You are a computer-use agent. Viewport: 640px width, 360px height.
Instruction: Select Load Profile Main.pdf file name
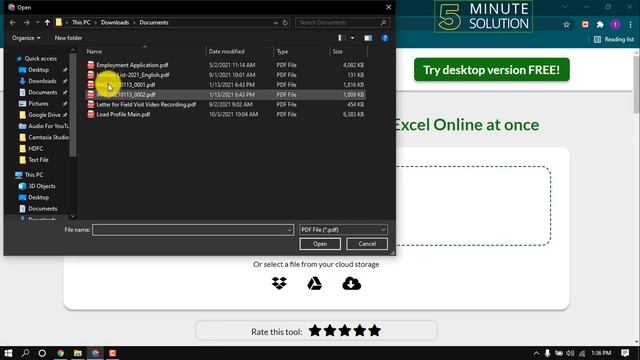point(123,114)
